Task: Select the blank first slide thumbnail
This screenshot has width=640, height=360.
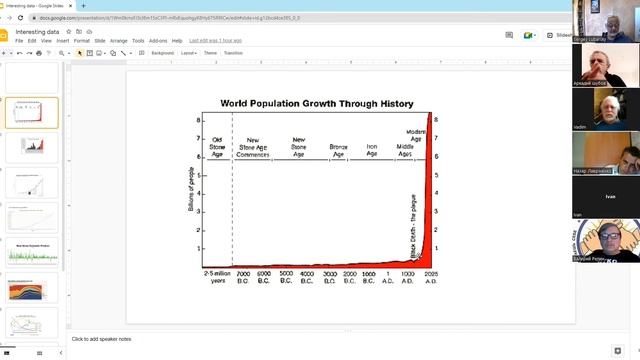Action: click(32, 78)
